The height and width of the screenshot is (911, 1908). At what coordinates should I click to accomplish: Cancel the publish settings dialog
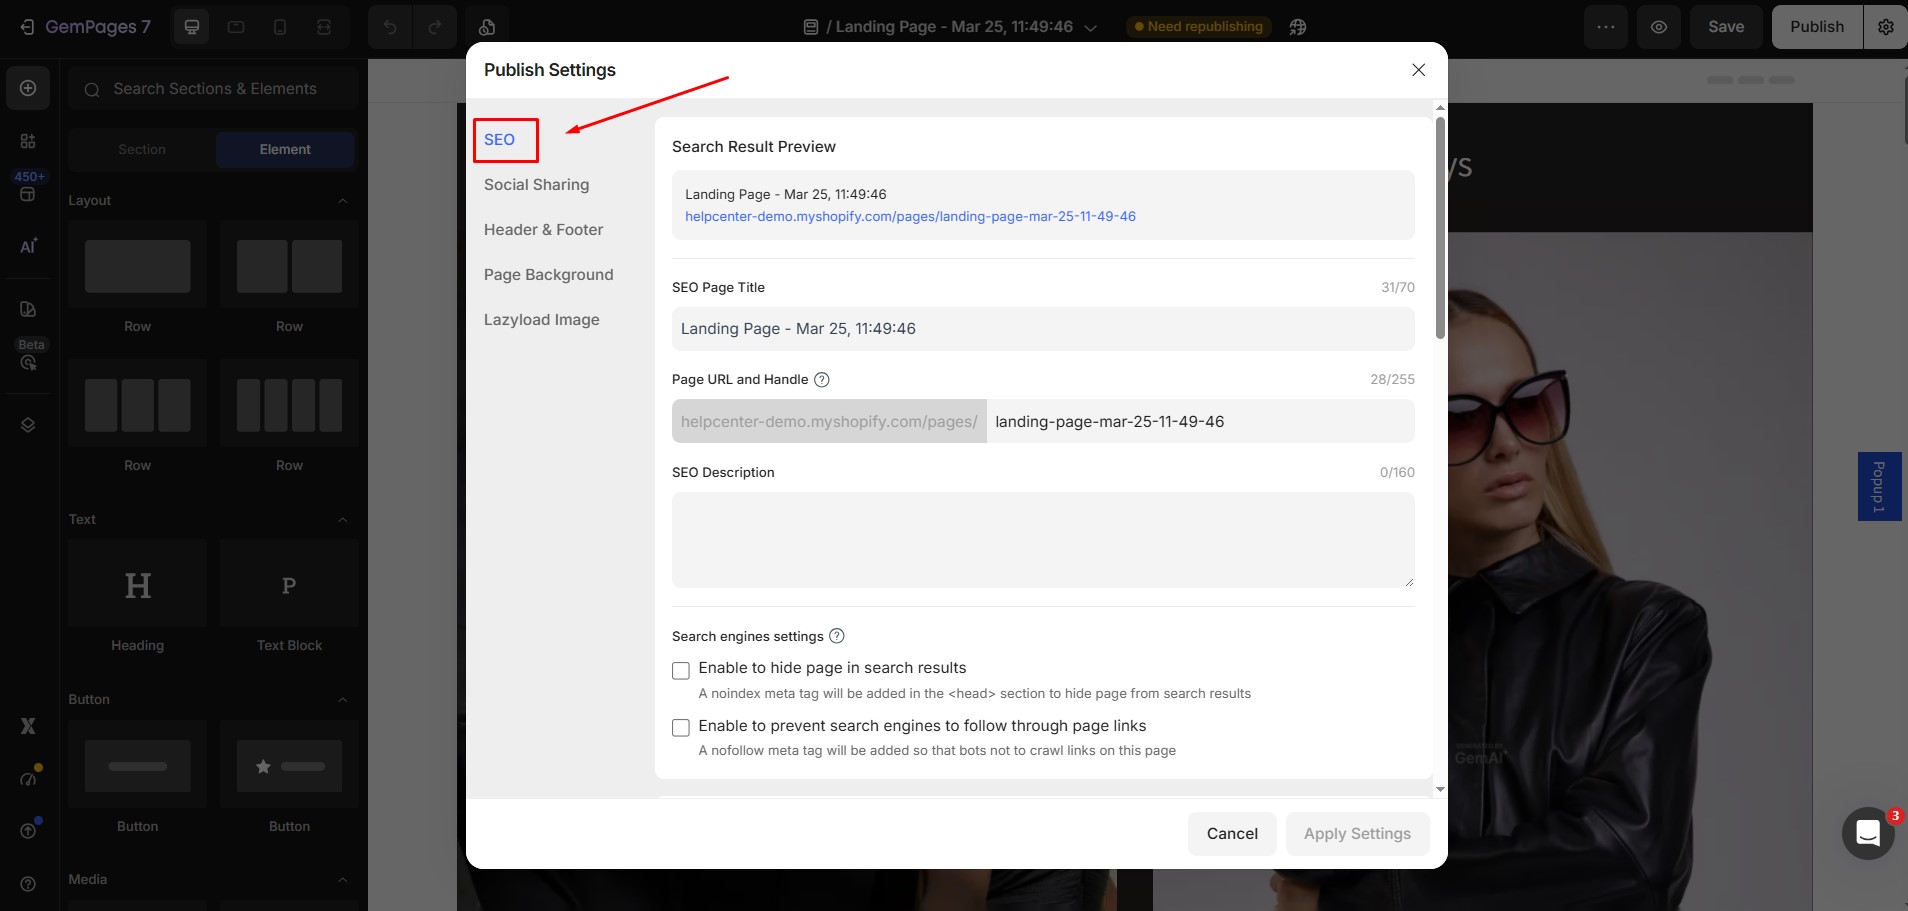click(x=1232, y=834)
